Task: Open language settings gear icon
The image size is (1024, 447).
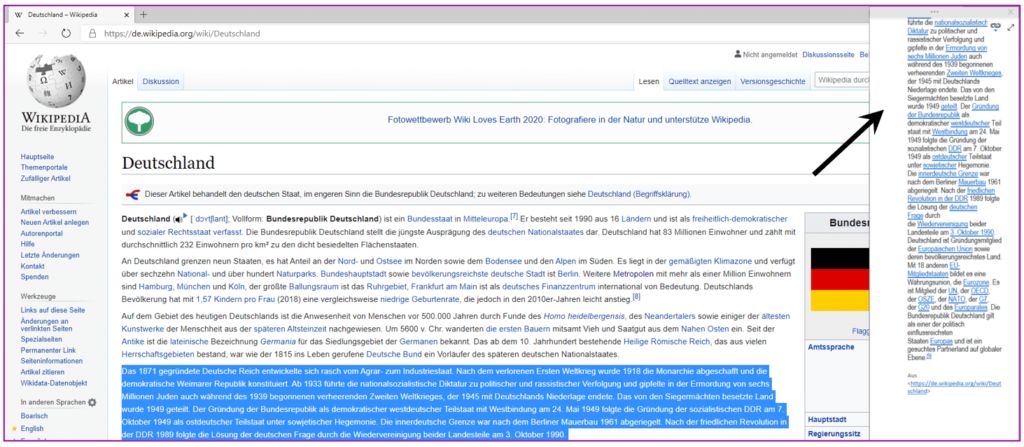Action: pyautogui.click(x=93, y=403)
